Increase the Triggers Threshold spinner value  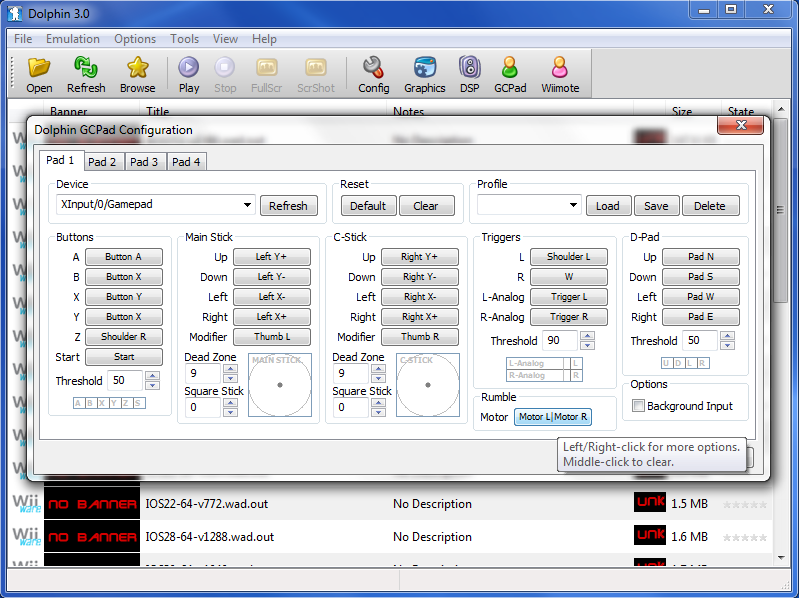[x=587, y=336]
